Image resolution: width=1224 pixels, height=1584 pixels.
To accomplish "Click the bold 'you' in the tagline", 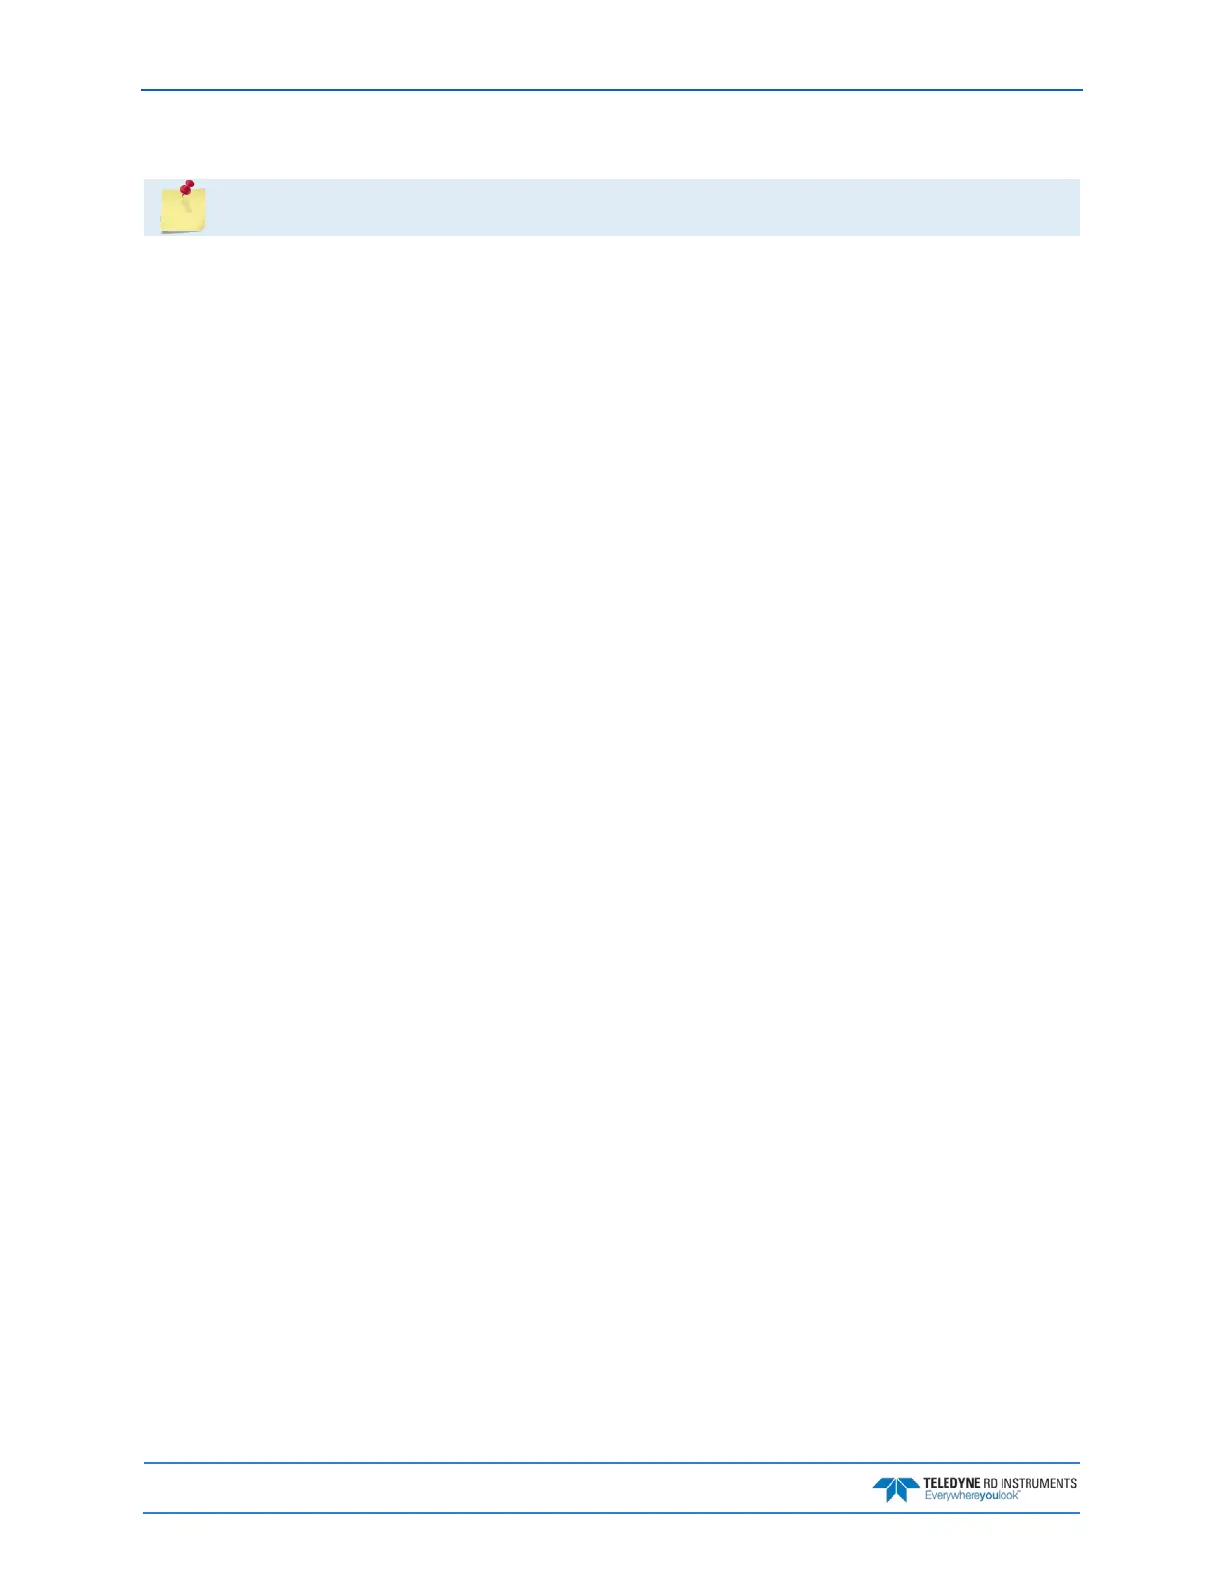I will click(989, 1496).
